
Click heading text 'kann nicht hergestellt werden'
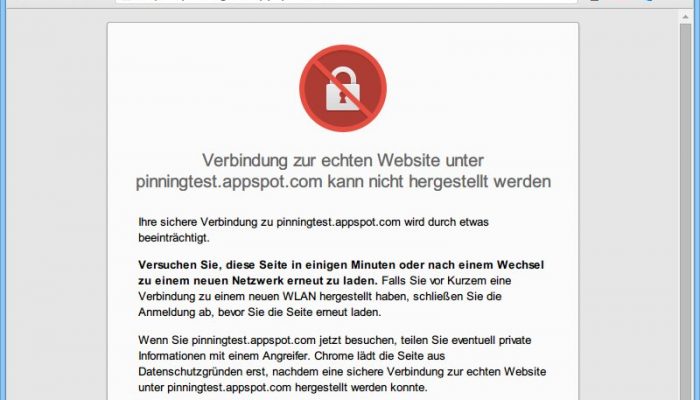[439, 181]
